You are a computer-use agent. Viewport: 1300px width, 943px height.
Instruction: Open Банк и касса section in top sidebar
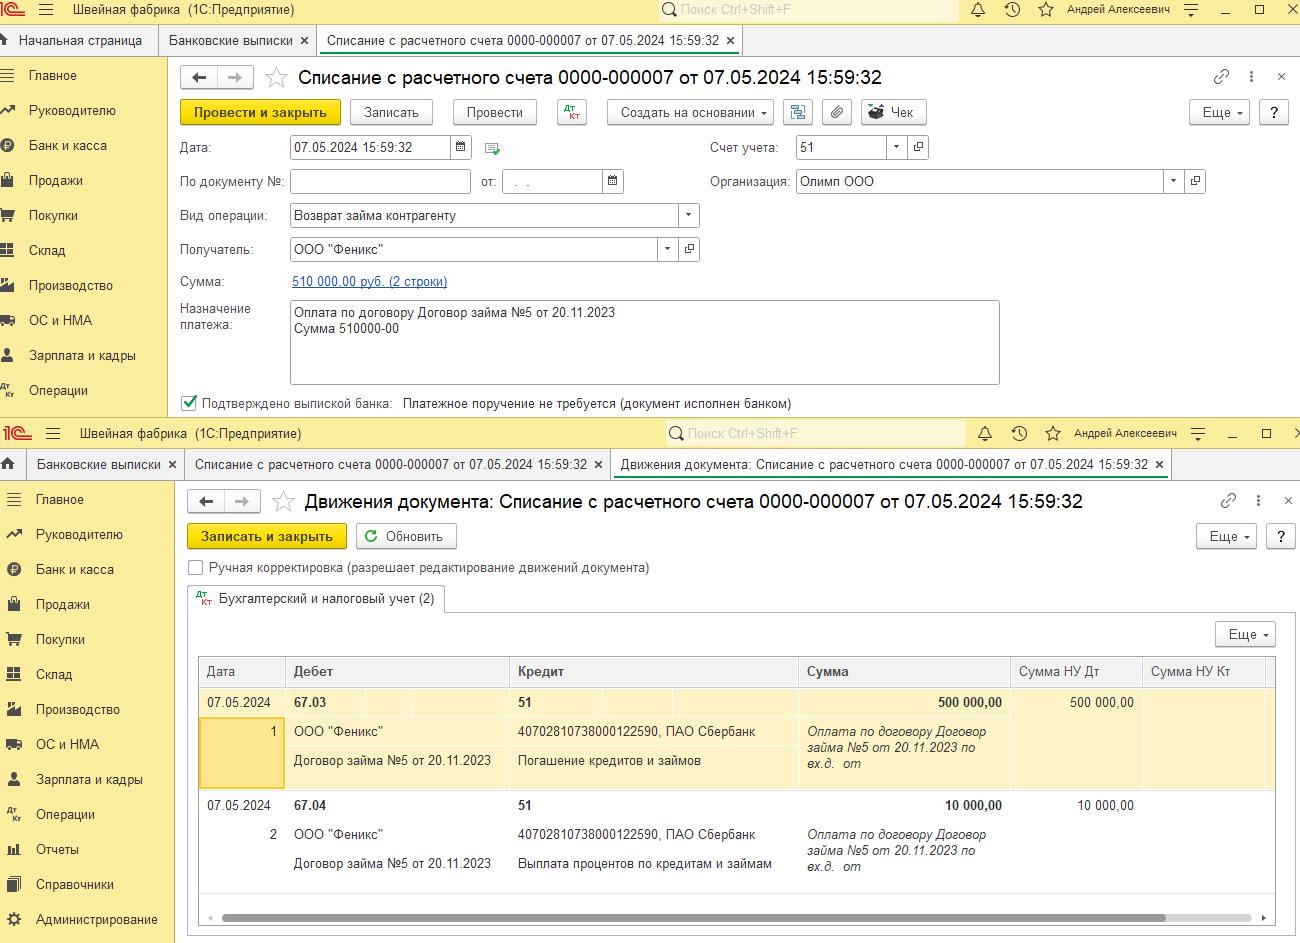tap(68, 145)
